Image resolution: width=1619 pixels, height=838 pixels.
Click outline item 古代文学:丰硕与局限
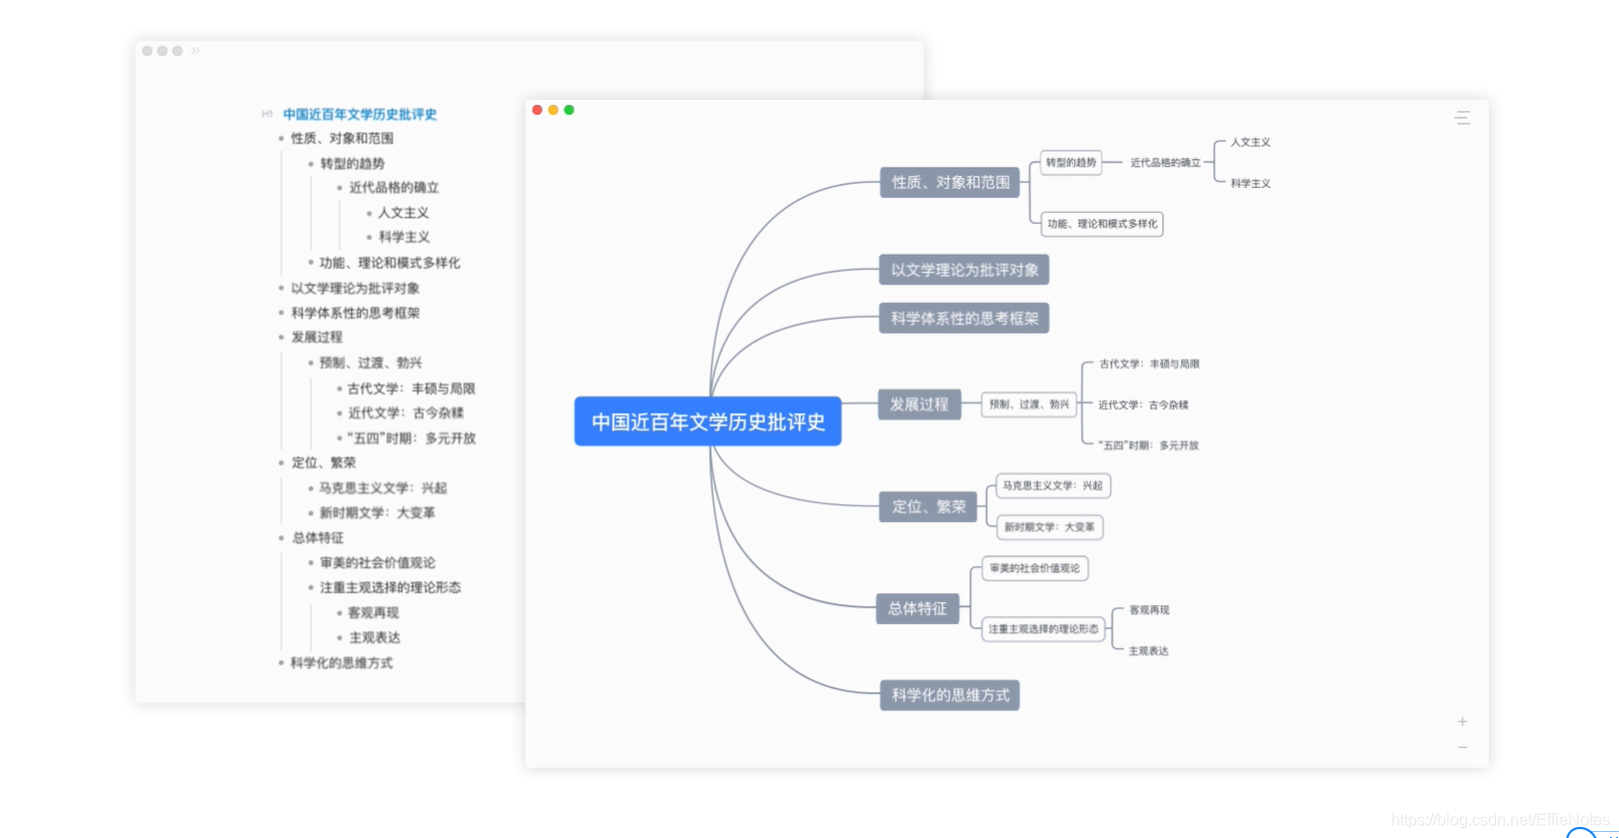(x=411, y=388)
